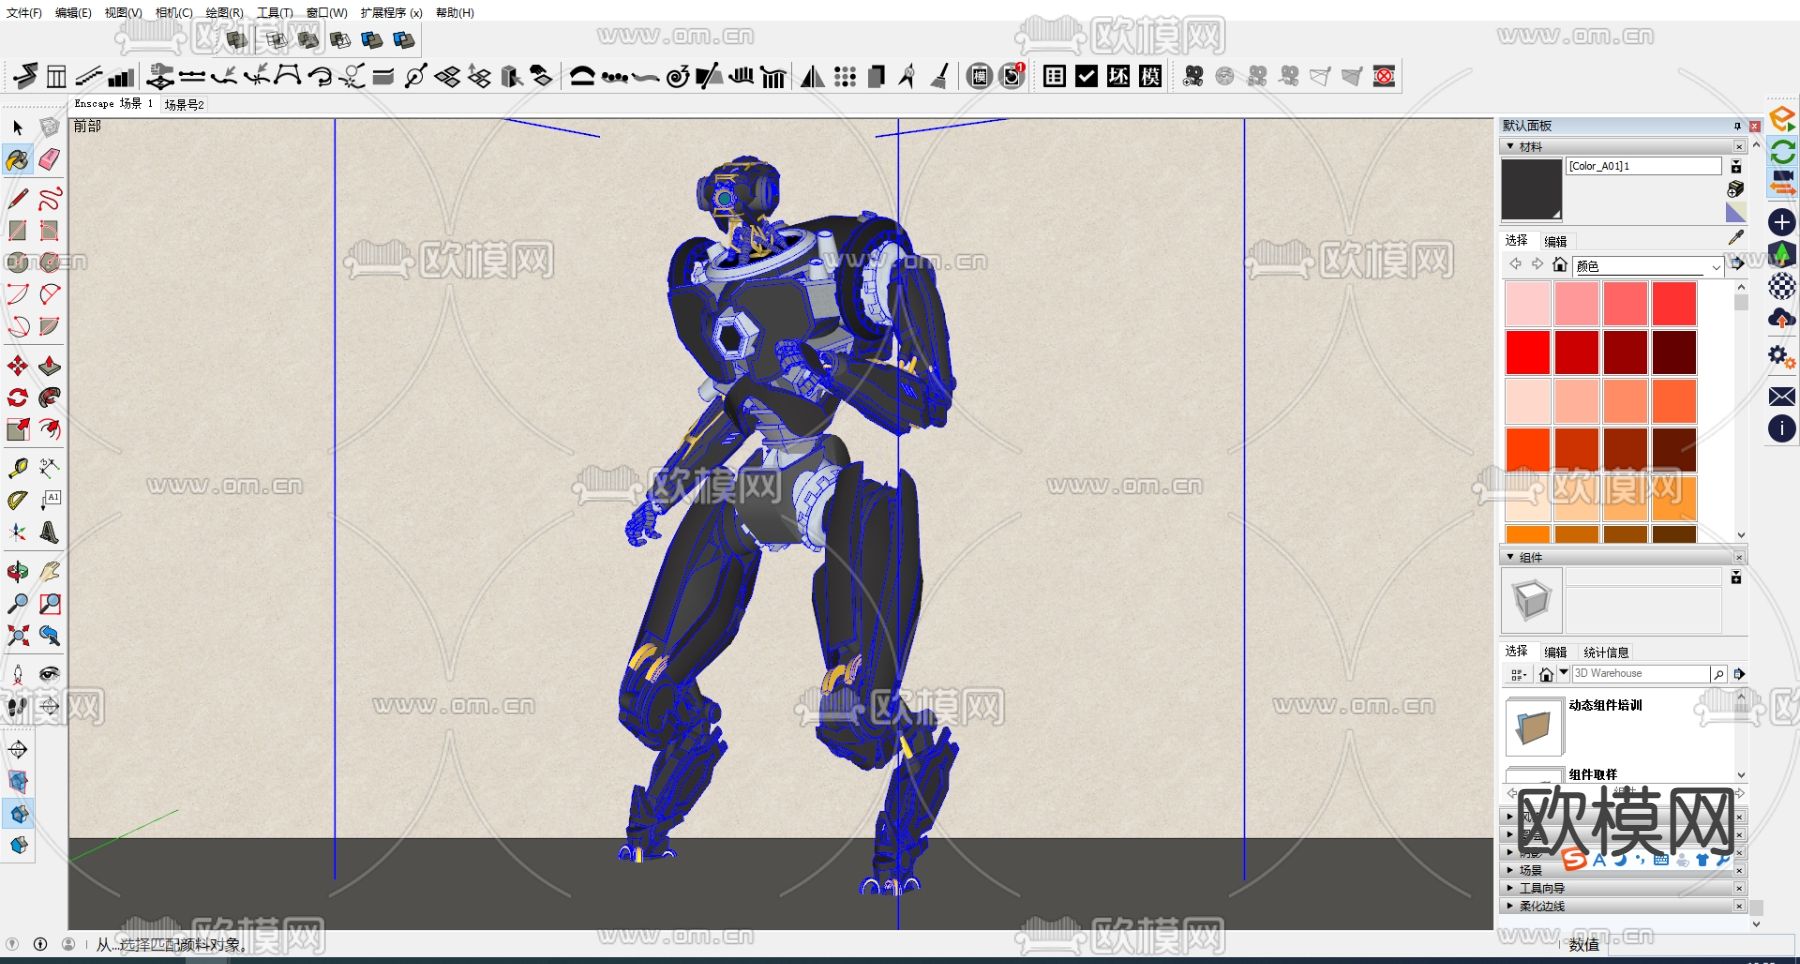
Task: Pin the 默认面板 tray
Action: coord(1737,126)
